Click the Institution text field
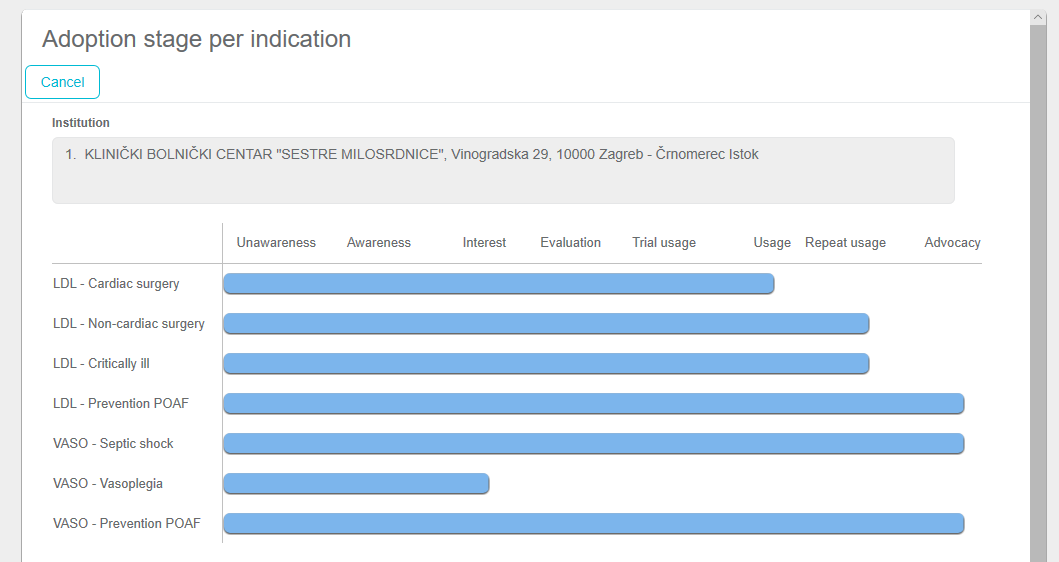The width and height of the screenshot is (1059, 562). pyautogui.click(x=503, y=170)
